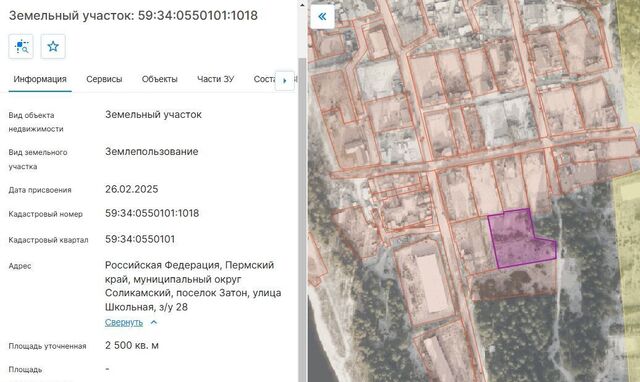640x382 pixels.
Task: Click the value Землепользование
Action: click(152, 151)
